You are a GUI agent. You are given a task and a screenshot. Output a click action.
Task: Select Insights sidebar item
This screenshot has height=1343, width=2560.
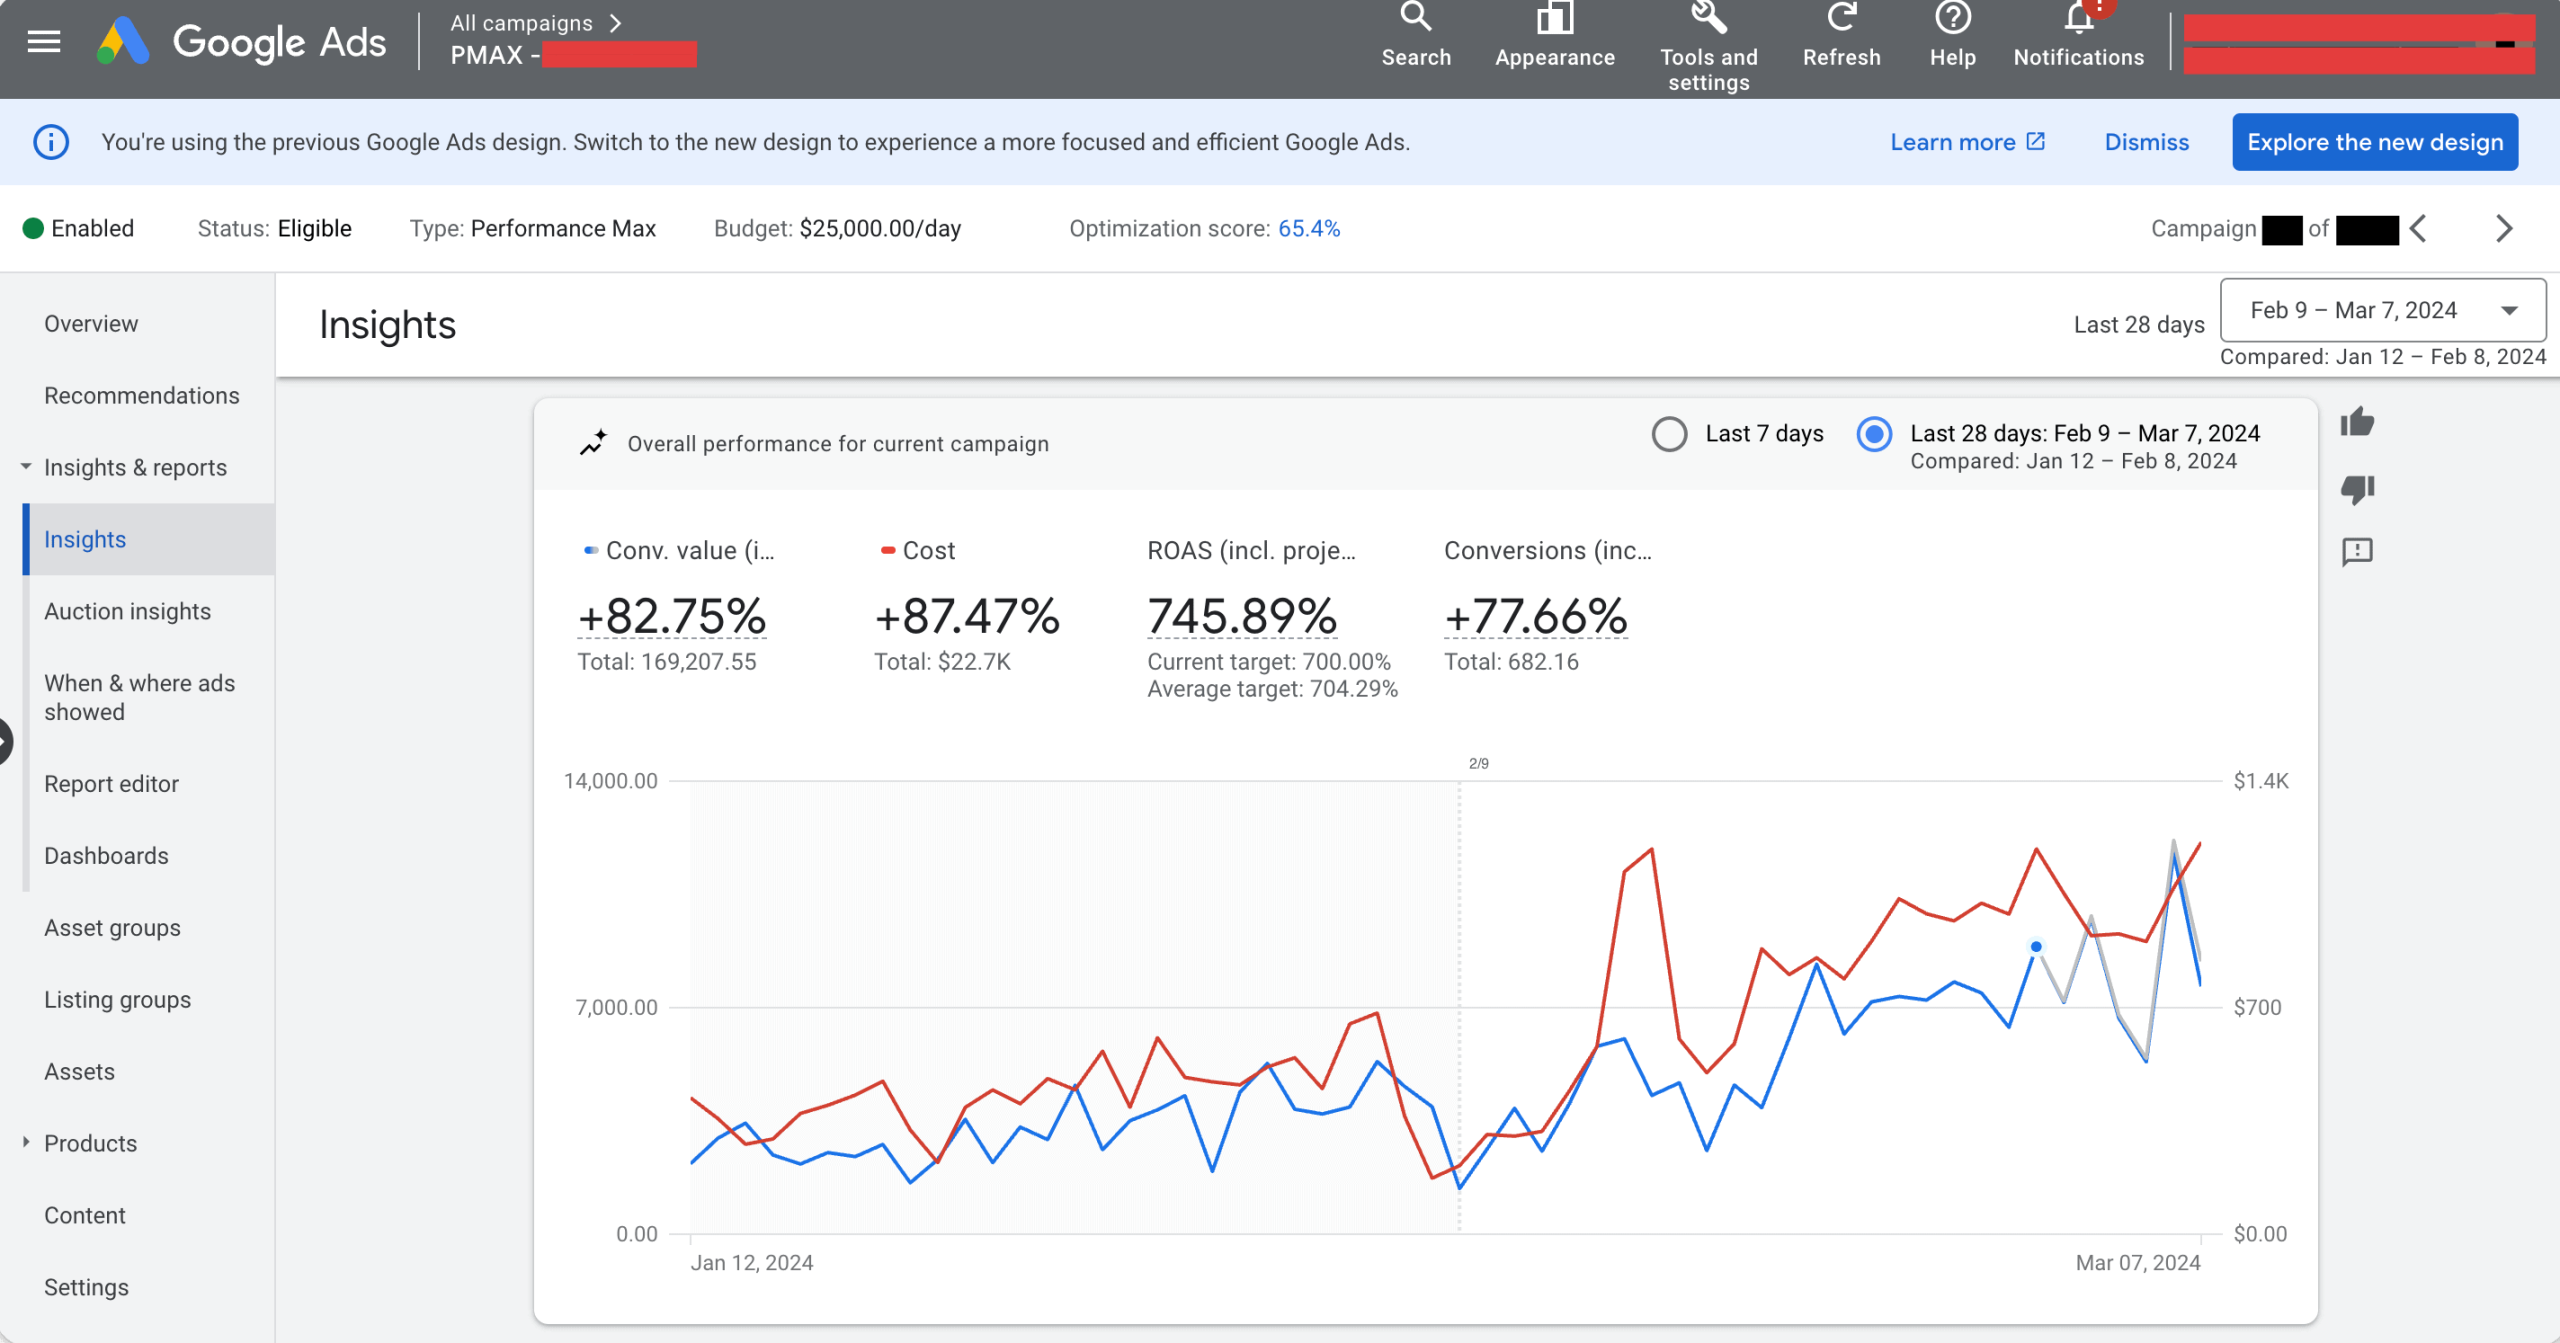coord(149,539)
